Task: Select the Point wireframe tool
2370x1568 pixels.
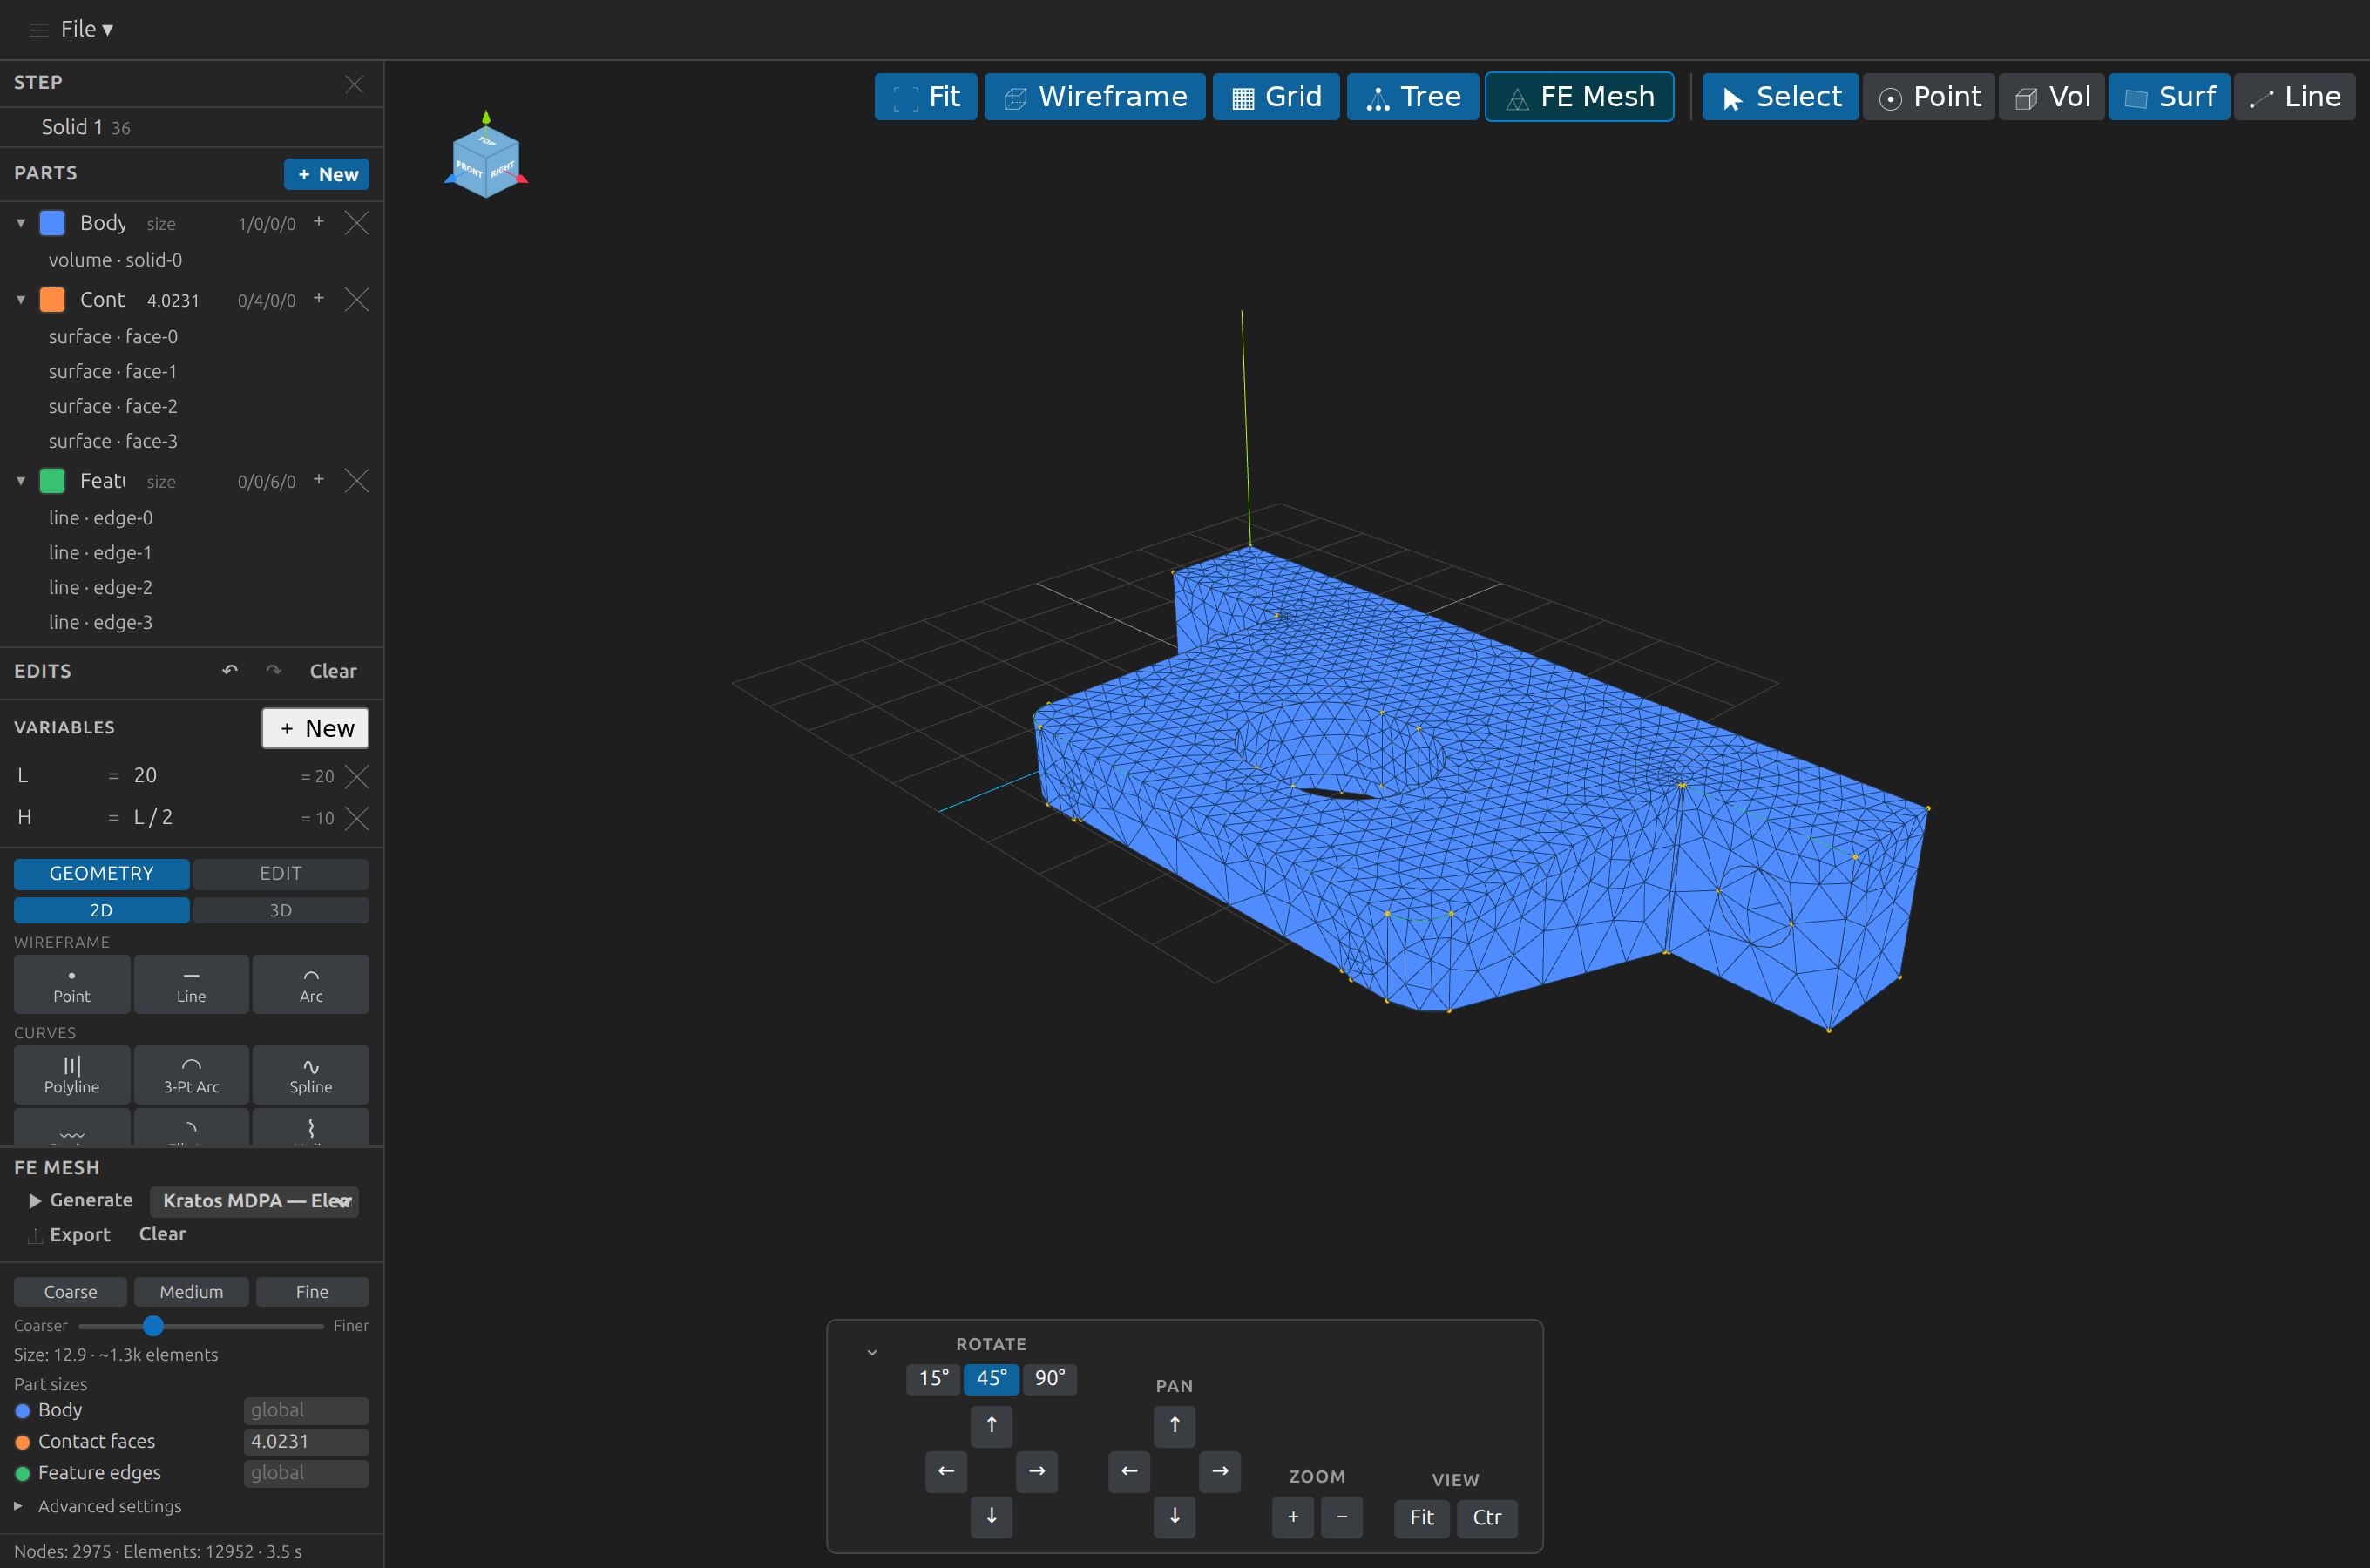Action: coord(72,985)
